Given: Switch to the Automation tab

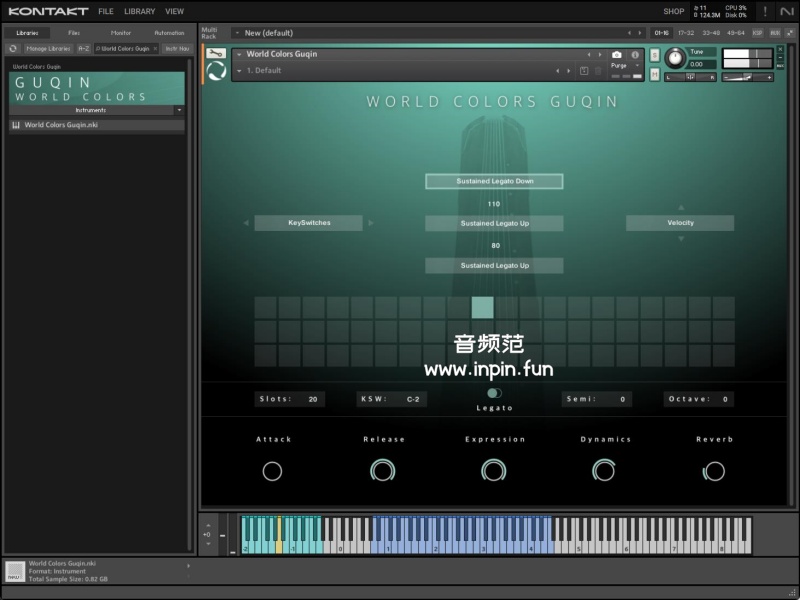Looking at the screenshot, I should tap(169, 33).
